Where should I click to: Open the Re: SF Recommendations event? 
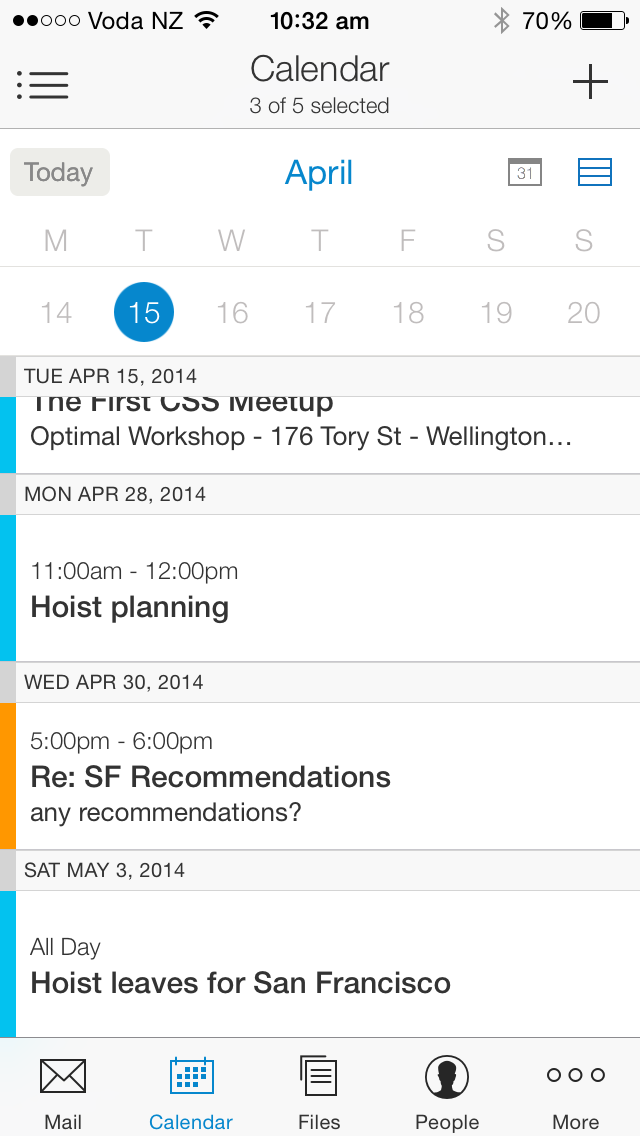(320, 776)
